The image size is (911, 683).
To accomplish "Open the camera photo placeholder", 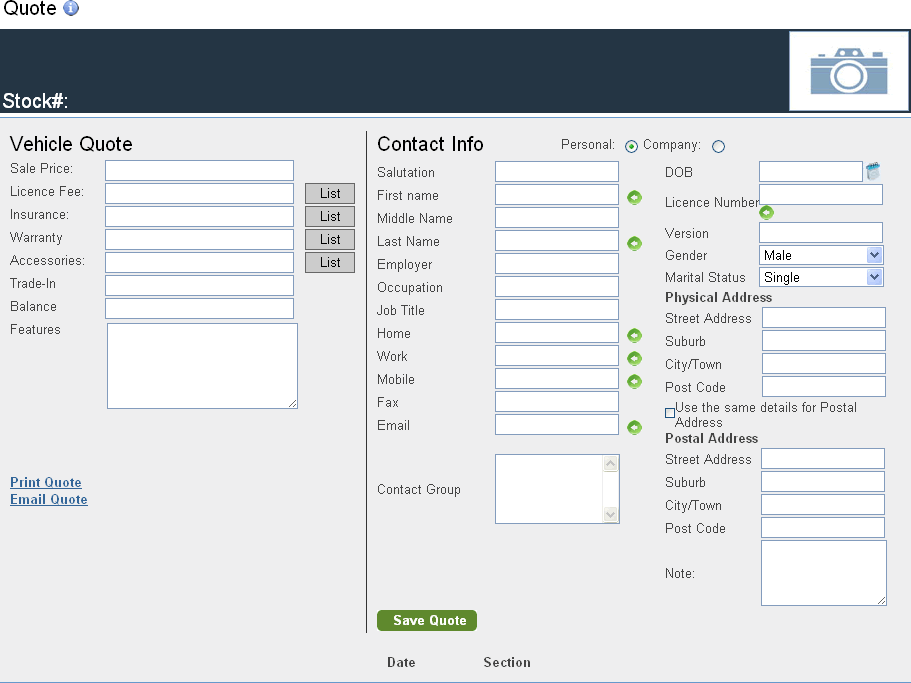I will pos(848,71).
